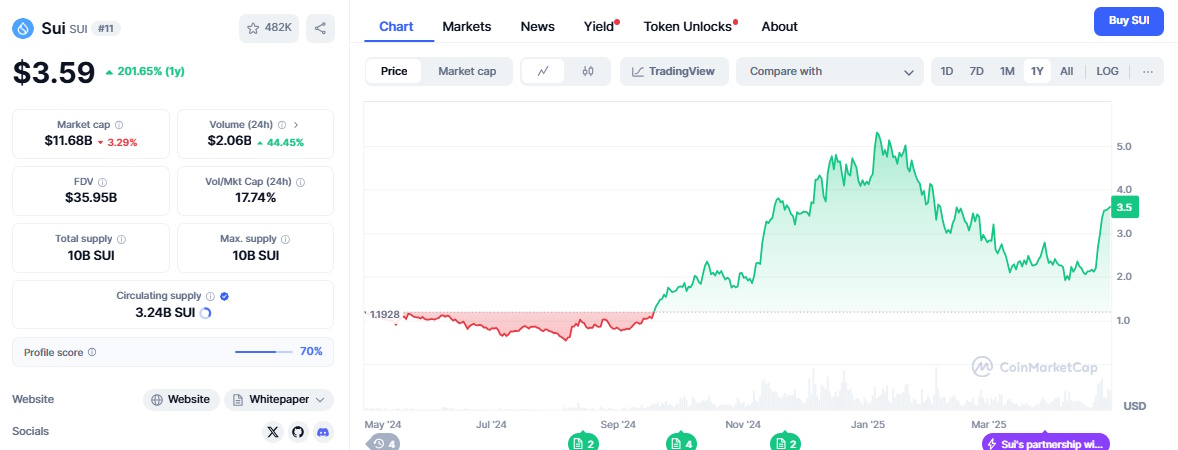Image resolution: width=1178 pixels, height=450 pixels.
Task: Open the TradingView chart button
Action: tap(673, 71)
